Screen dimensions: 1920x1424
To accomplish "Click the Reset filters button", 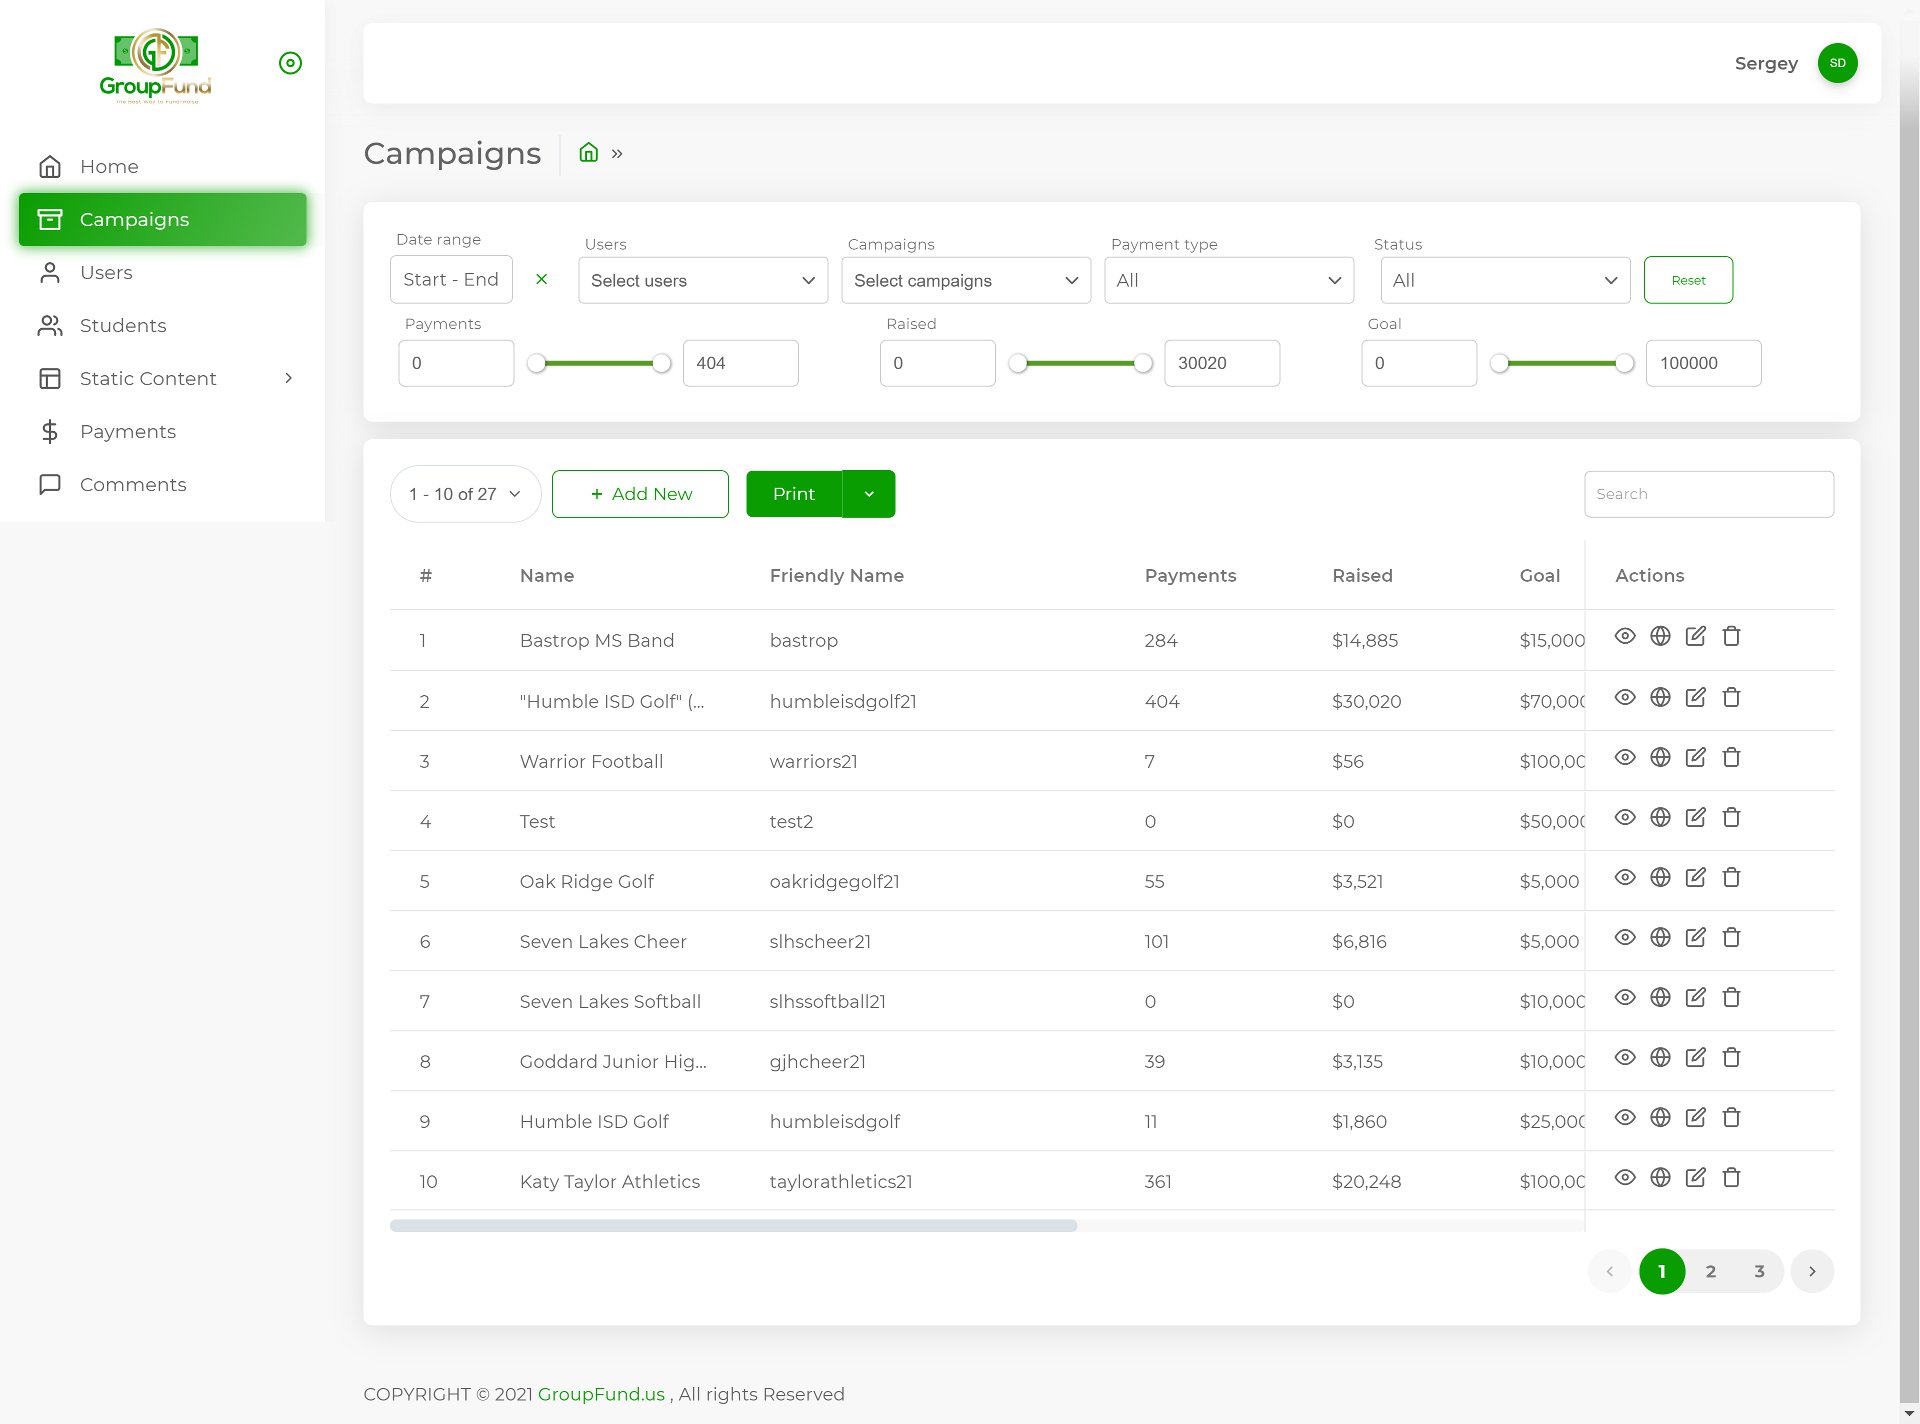I will coord(1688,280).
